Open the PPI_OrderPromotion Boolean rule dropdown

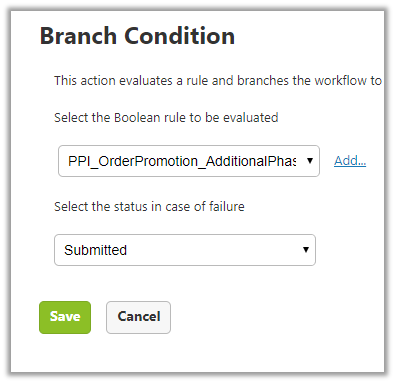point(189,161)
